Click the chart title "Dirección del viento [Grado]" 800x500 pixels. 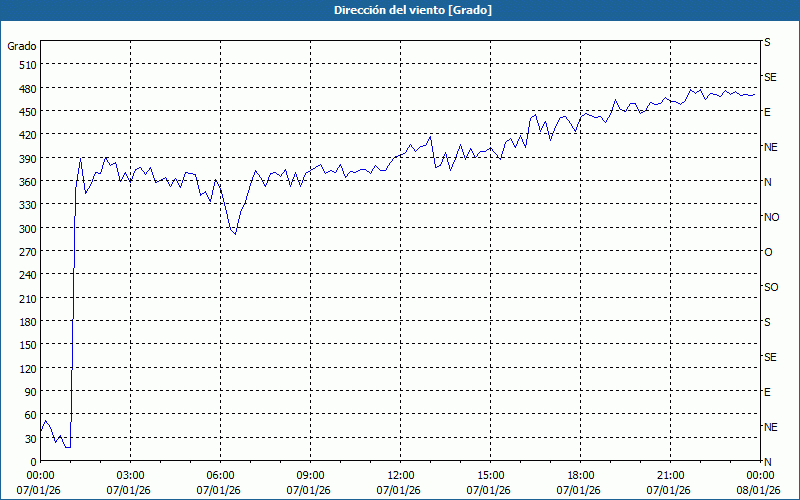point(399,10)
